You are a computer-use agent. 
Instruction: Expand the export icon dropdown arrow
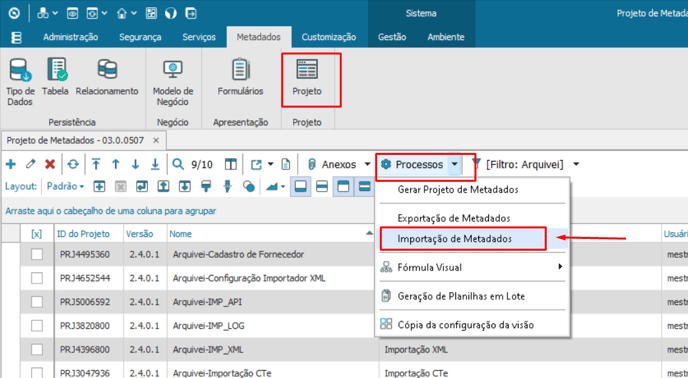click(271, 165)
